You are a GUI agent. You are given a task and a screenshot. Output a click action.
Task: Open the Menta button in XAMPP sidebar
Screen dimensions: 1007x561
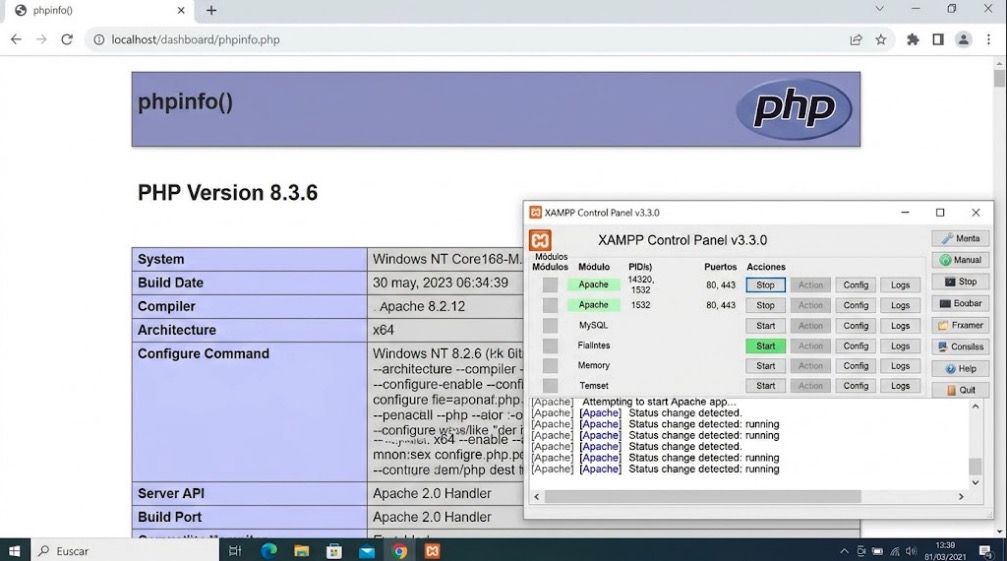click(x=960, y=238)
